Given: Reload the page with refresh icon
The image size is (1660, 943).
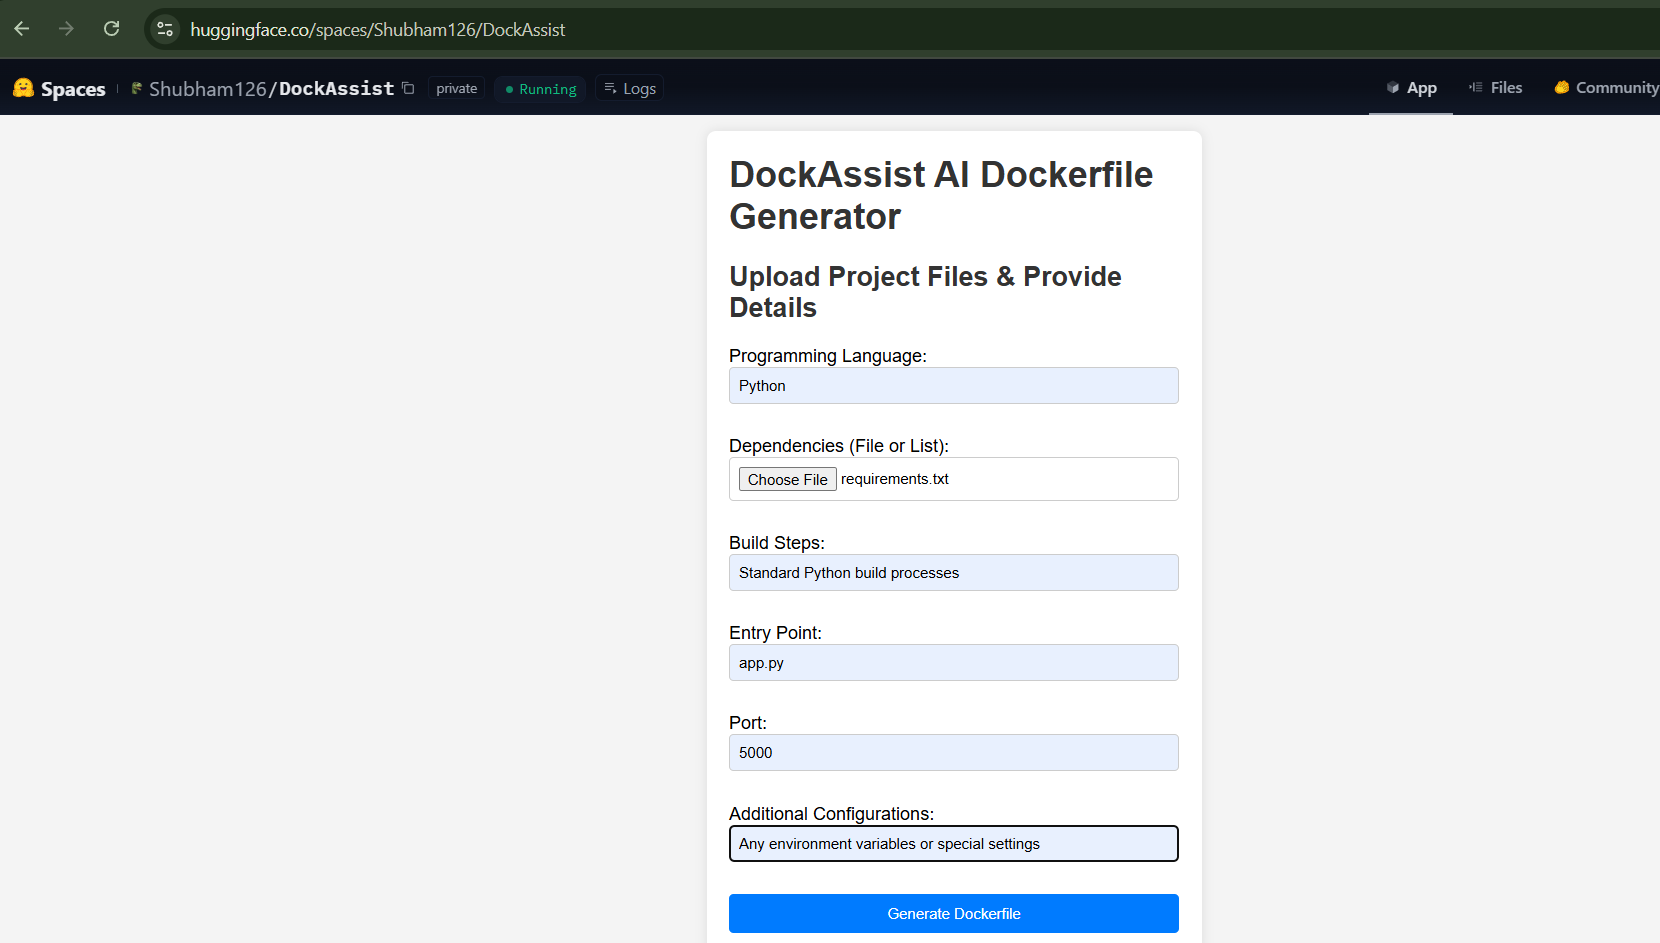Looking at the screenshot, I should tap(111, 29).
